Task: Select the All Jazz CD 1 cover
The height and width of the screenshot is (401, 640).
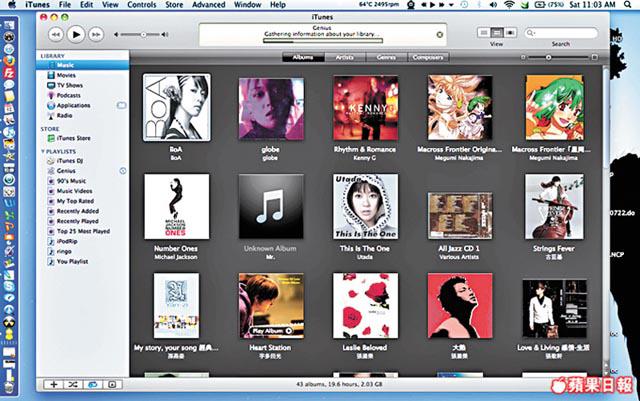Action: 460,216
